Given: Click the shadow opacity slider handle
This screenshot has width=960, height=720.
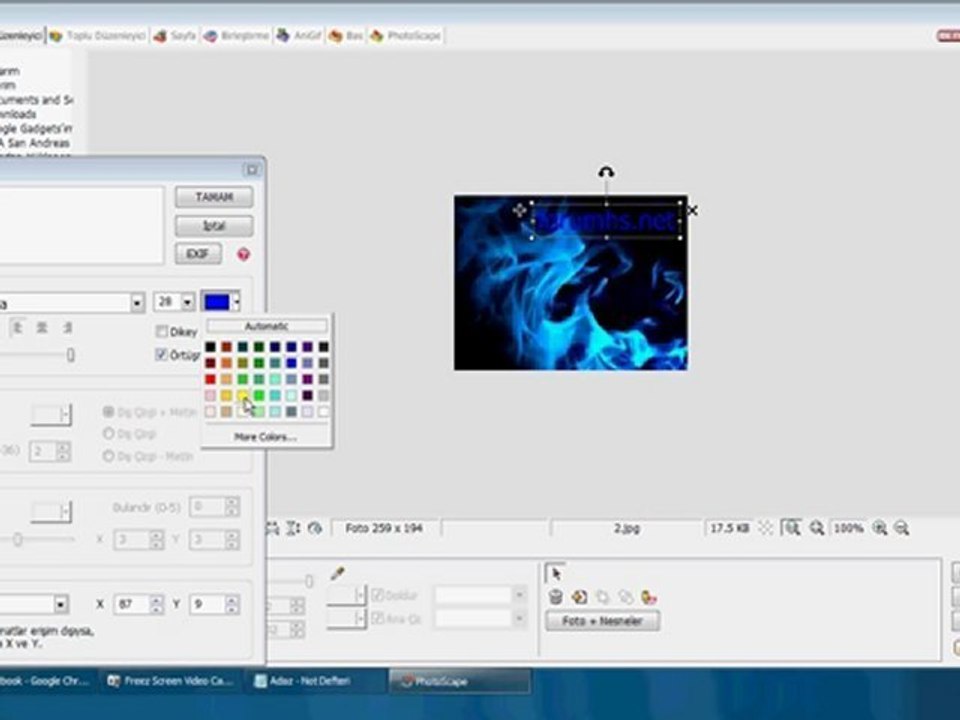Looking at the screenshot, I should [18, 539].
